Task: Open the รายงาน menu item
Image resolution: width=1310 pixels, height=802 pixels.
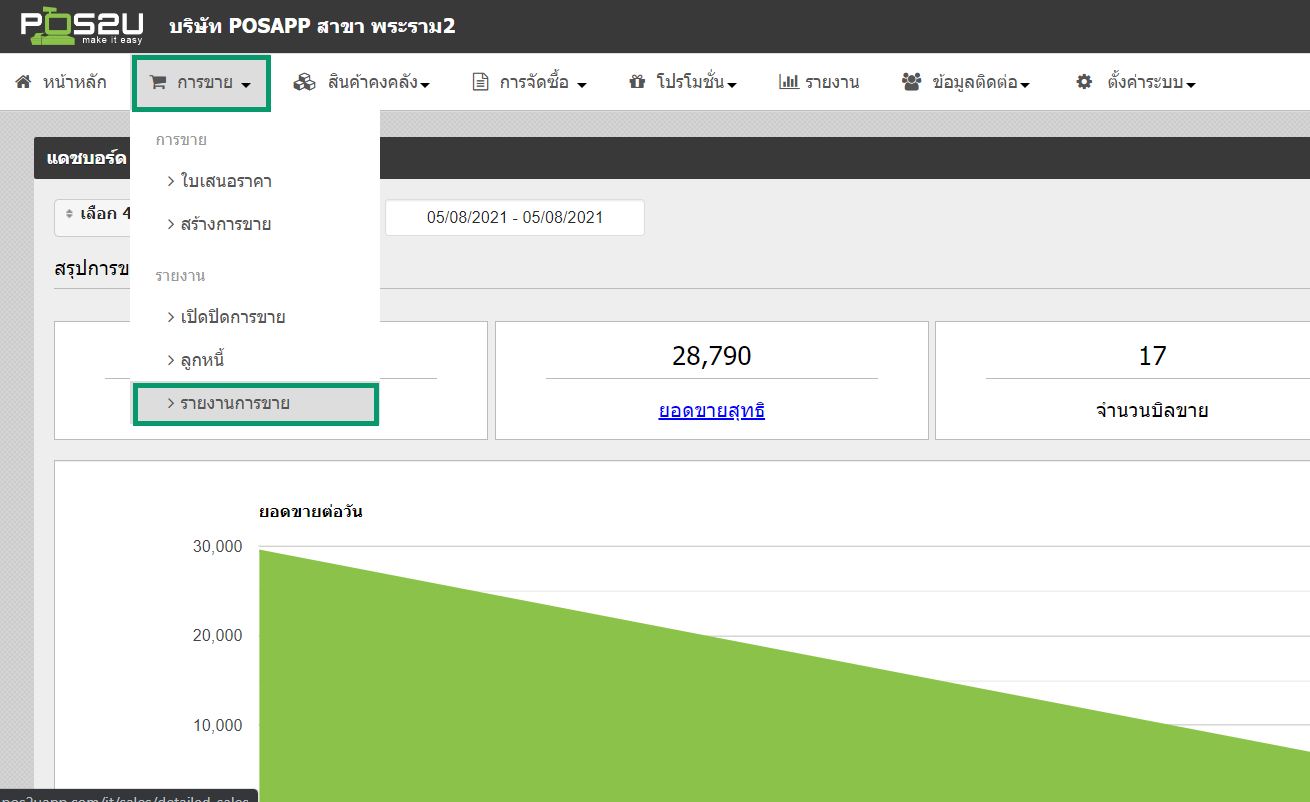Action: (x=819, y=82)
